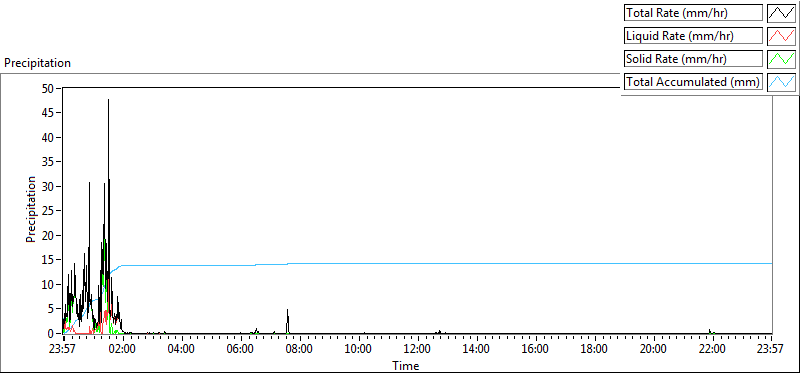Image resolution: width=800 pixels, height=373 pixels.
Task: Click the 02:00 time axis label
Action: (123, 350)
